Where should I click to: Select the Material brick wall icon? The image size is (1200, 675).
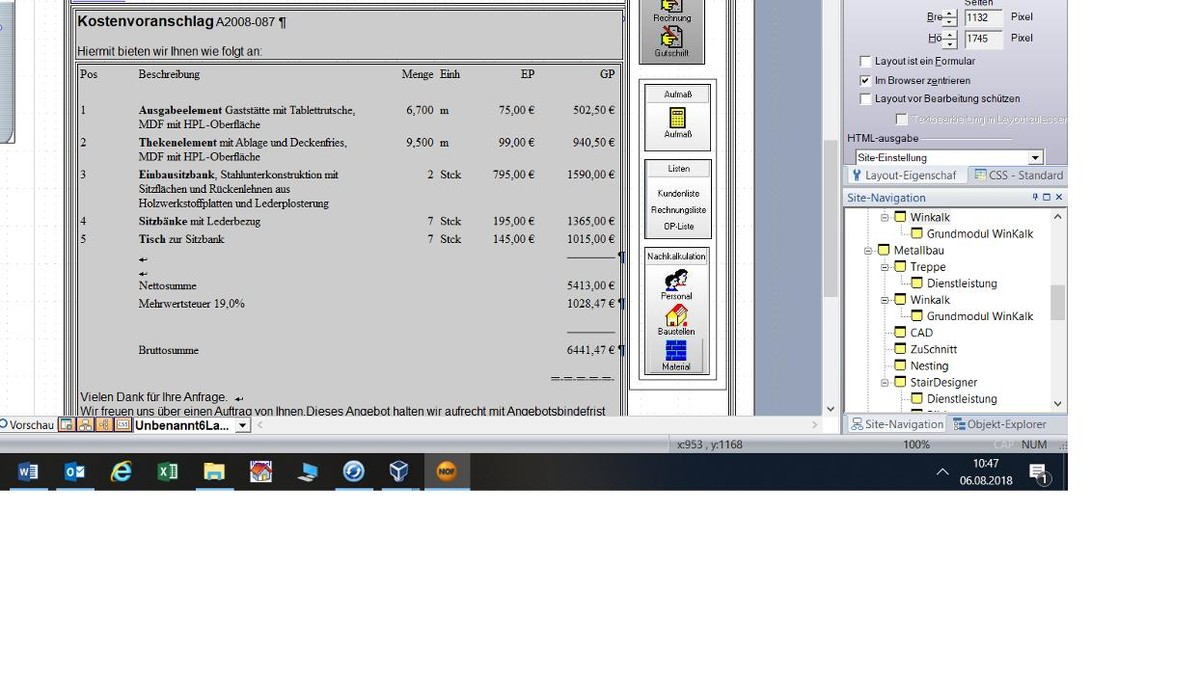tap(676, 353)
